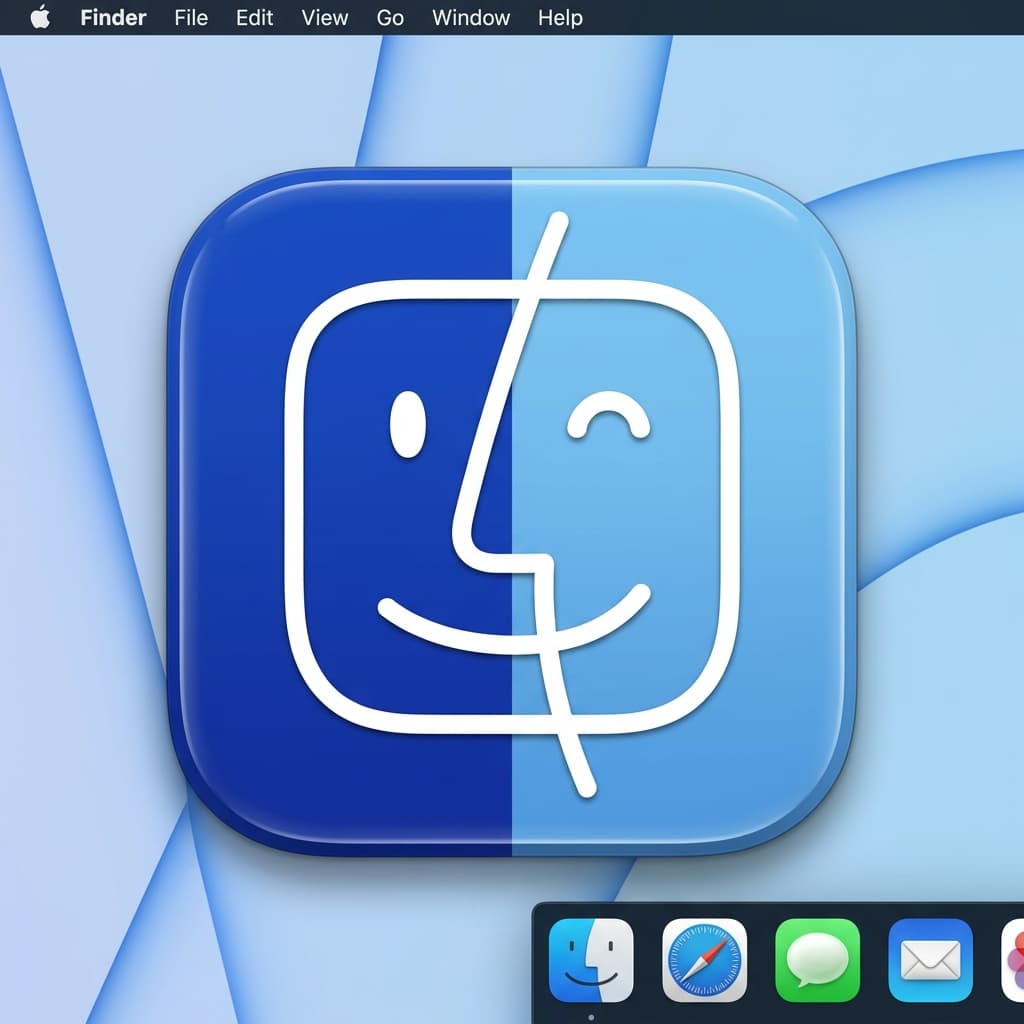Open the View menu
Screen dimensions: 1024x1024
[x=323, y=17]
